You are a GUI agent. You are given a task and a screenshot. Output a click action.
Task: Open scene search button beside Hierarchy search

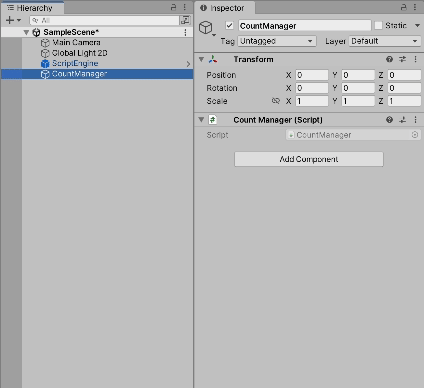185,20
